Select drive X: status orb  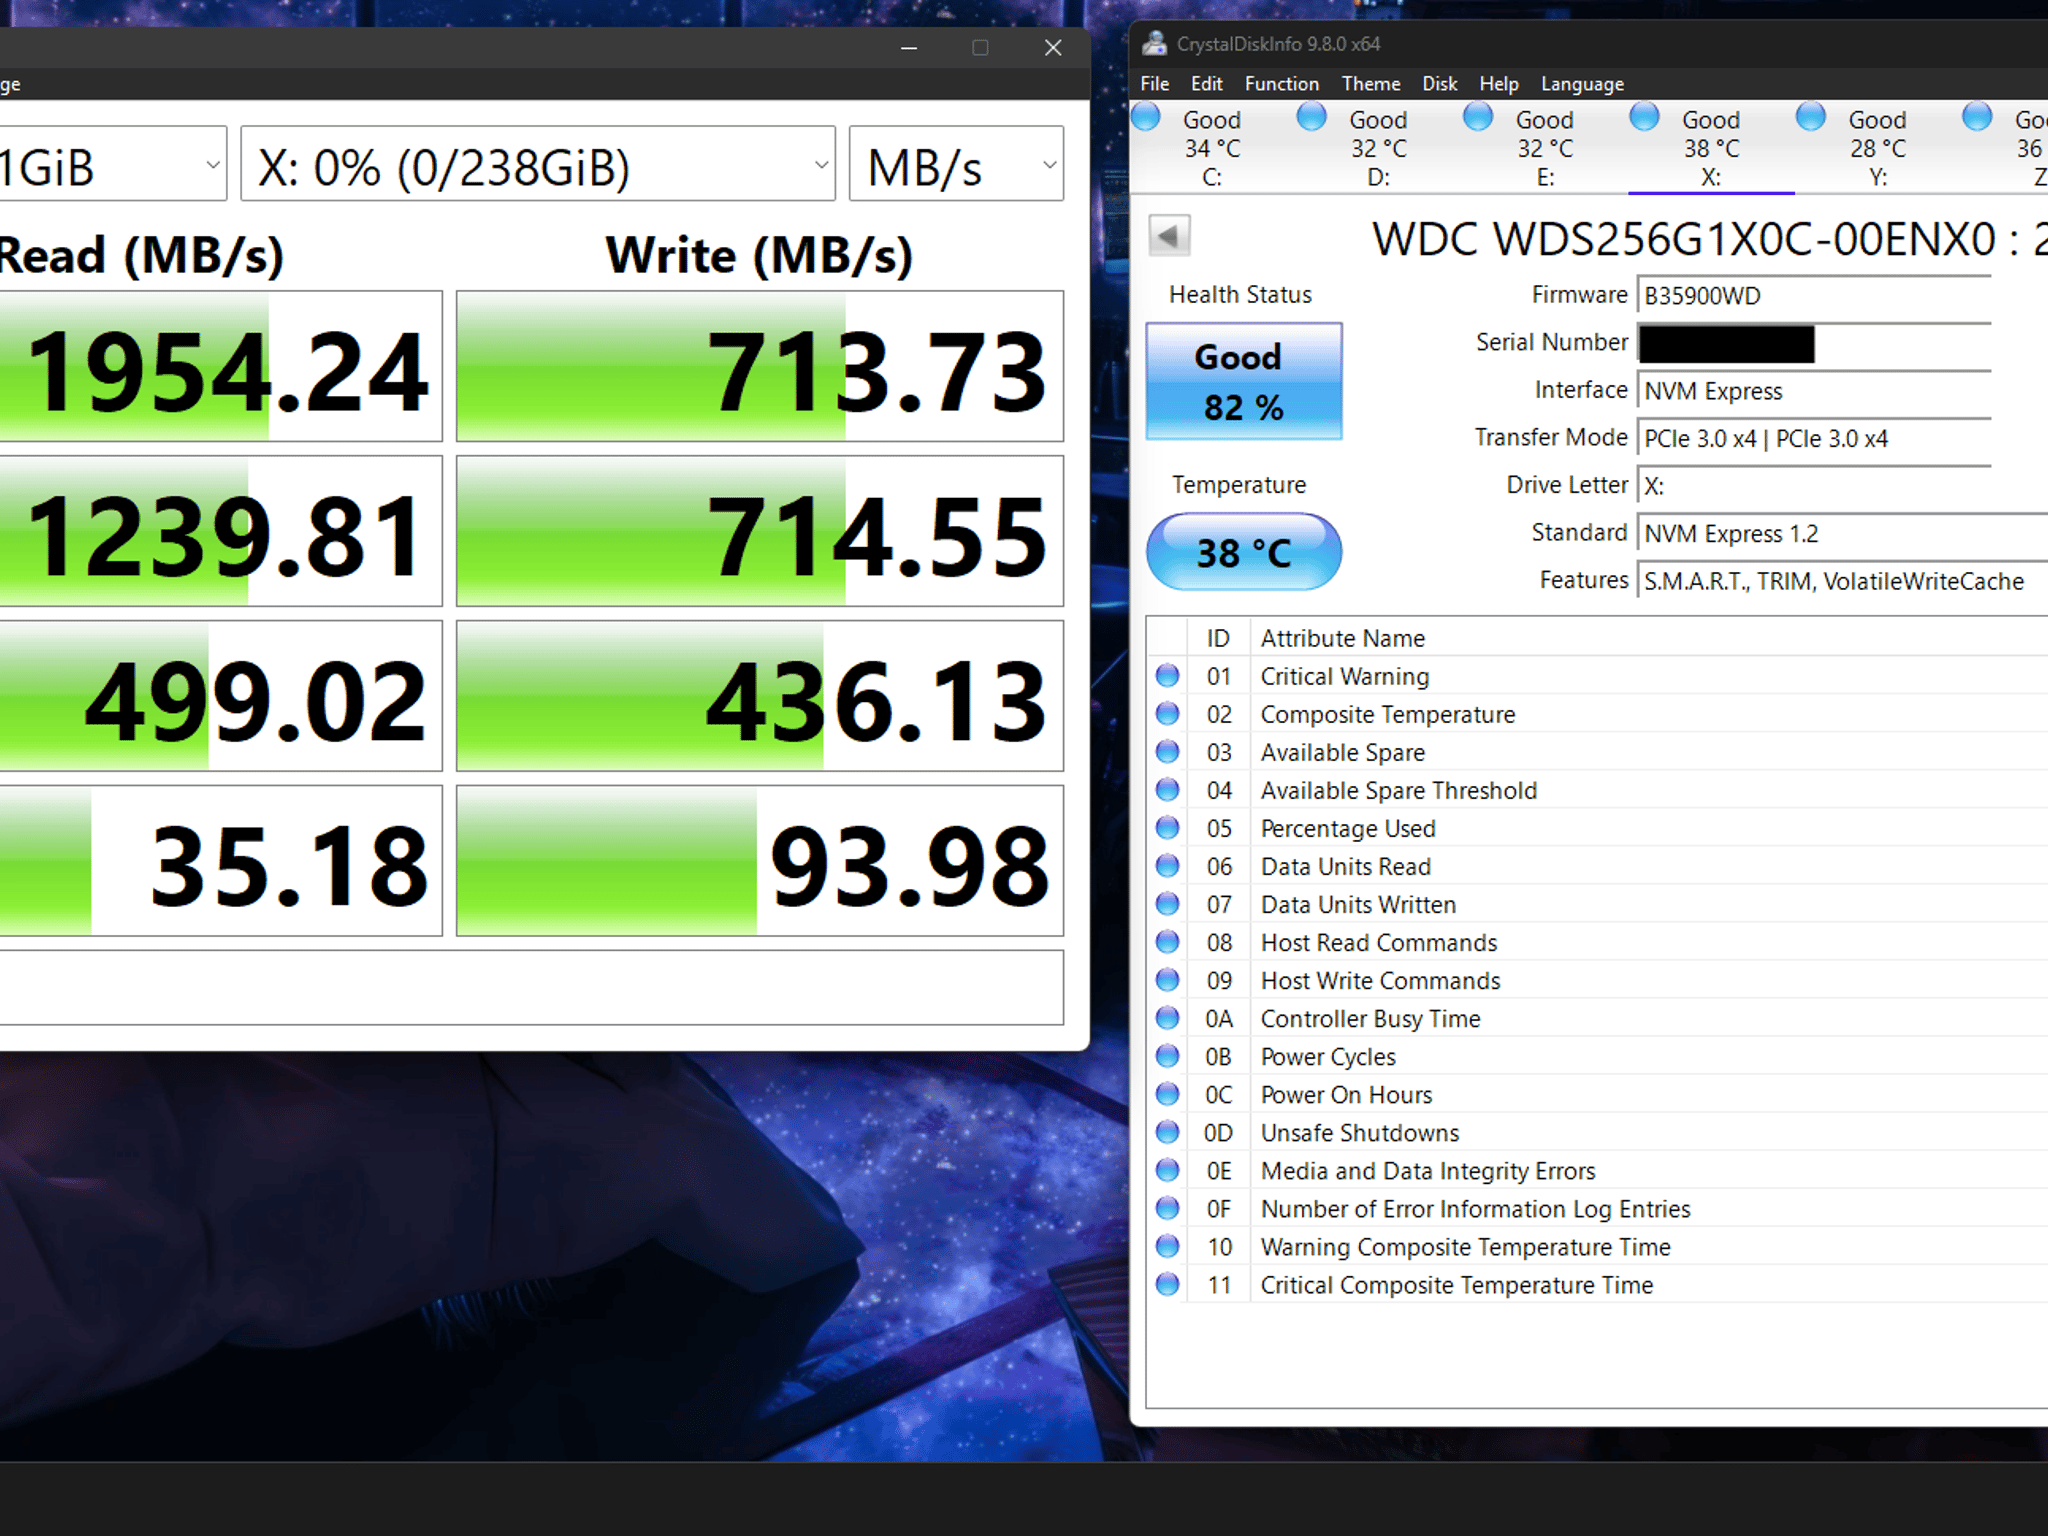(1644, 117)
